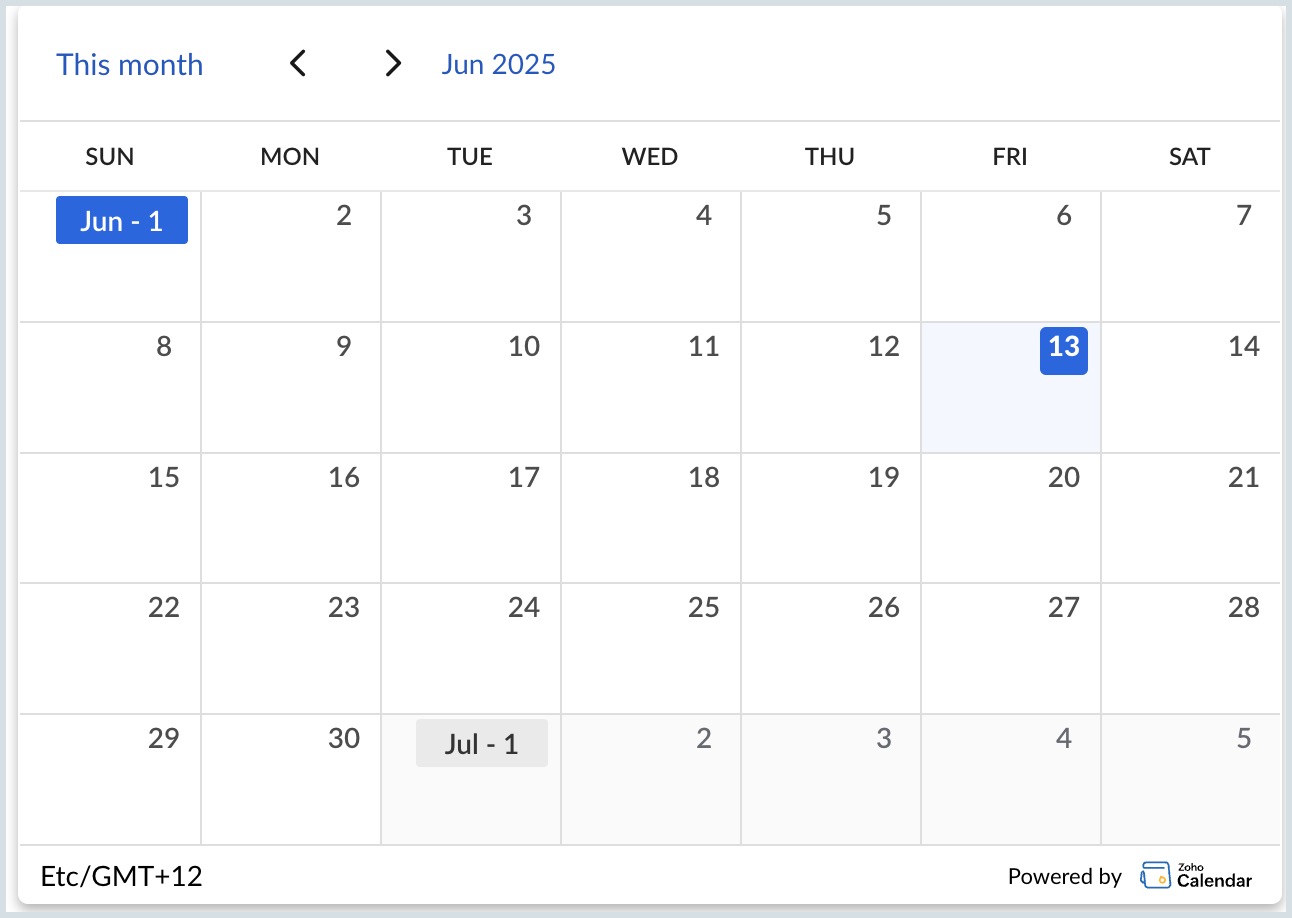Viewport: 1292px width, 918px height.
Task: Click the 'This month' link
Action: [x=129, y=65]
